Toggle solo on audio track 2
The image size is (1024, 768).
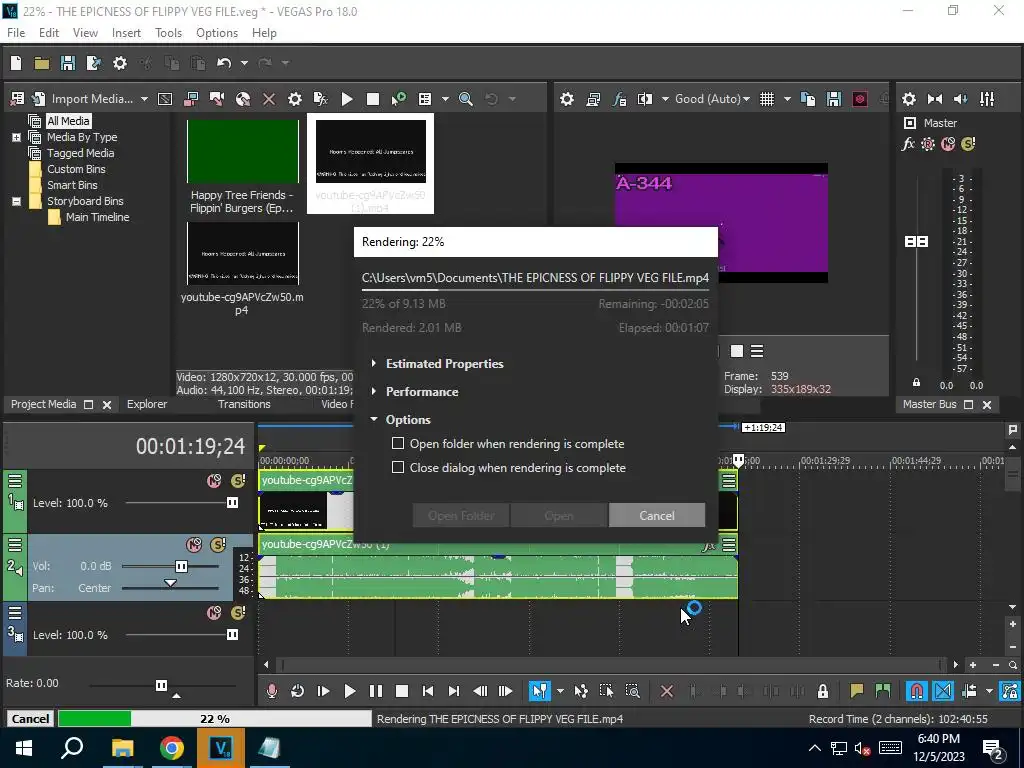point(218,545)
